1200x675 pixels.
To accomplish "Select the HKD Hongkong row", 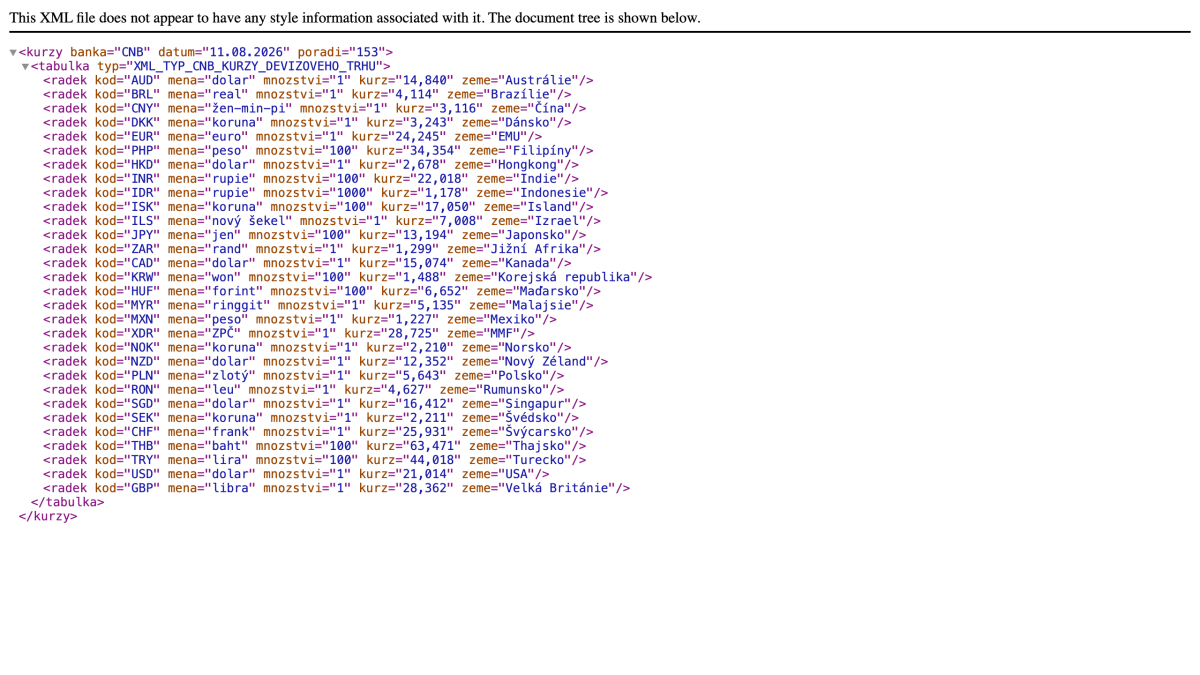I will click(311, 164).
